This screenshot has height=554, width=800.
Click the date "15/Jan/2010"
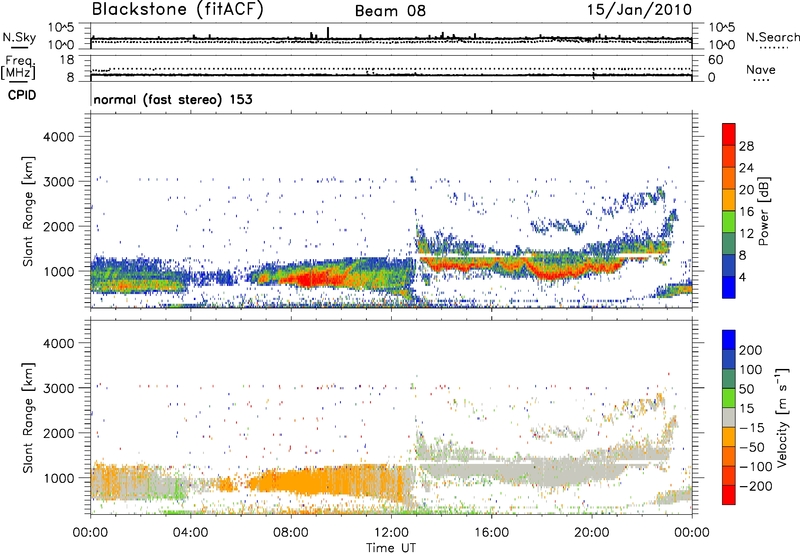click(x=640, y=10)
